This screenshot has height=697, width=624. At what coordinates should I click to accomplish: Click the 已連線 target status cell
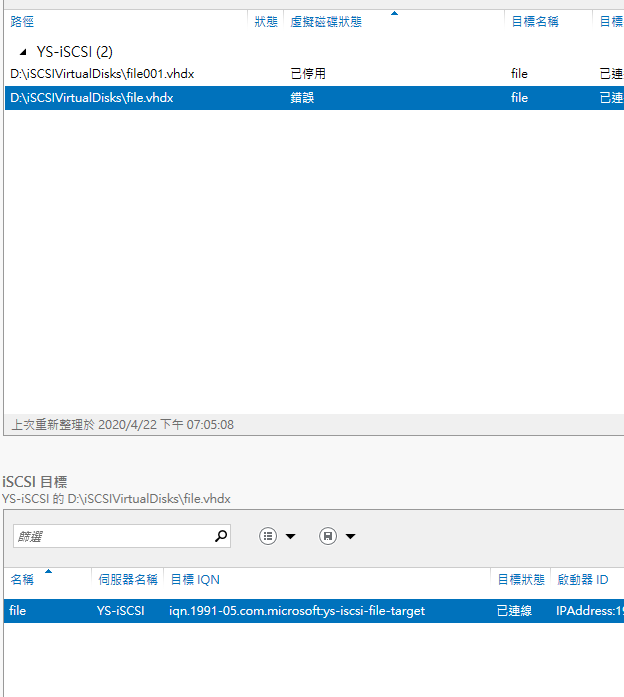(514, 611)
